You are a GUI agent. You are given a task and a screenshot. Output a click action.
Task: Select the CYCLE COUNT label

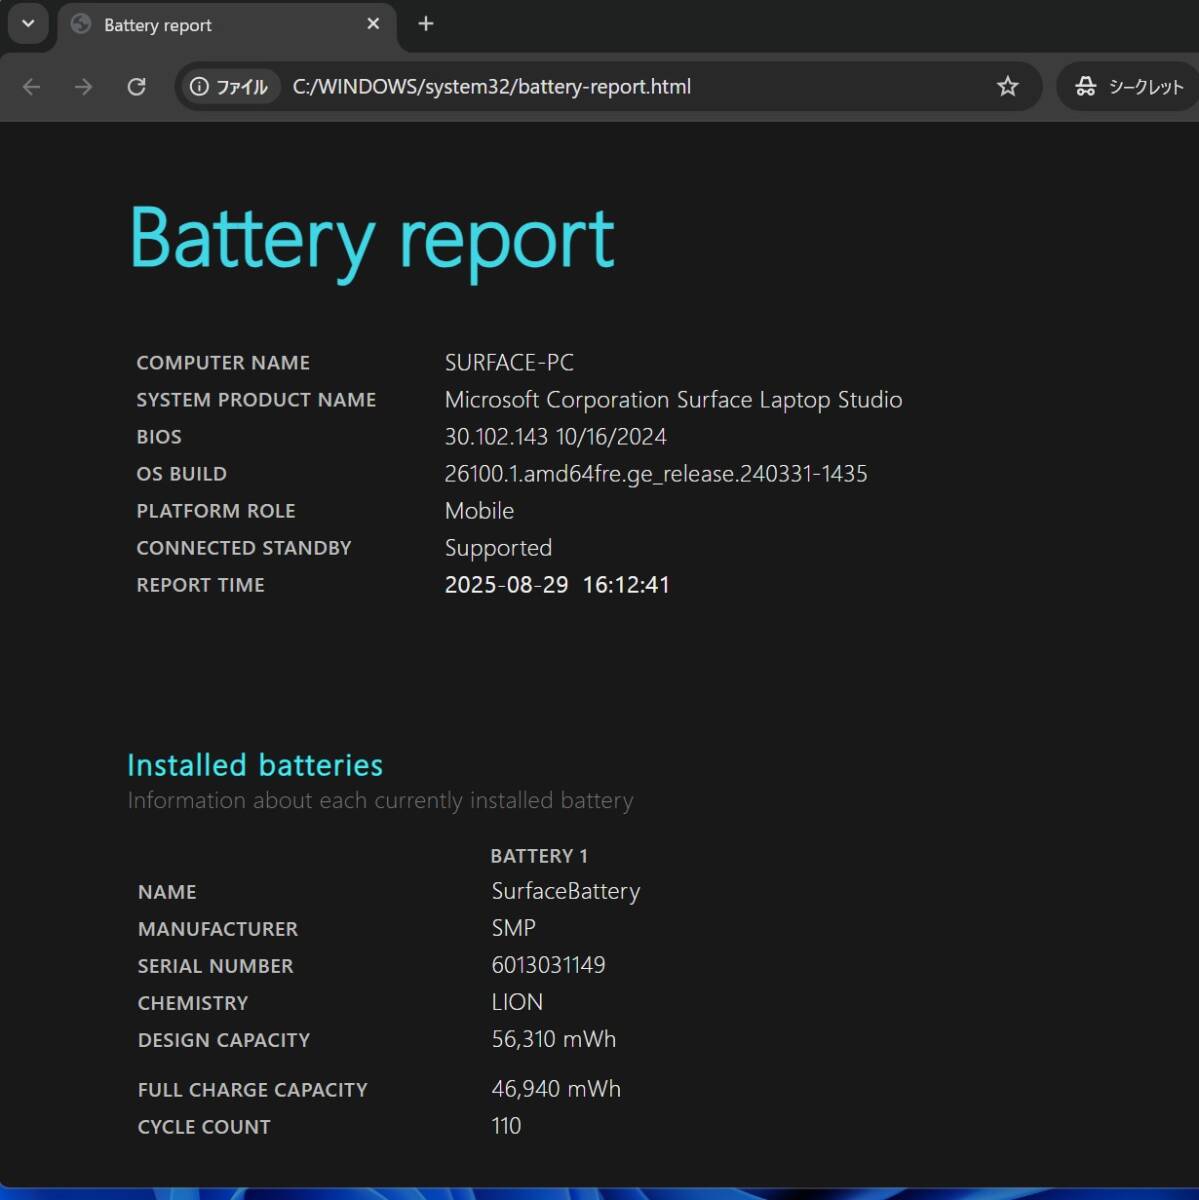pyautogui.click(x=204, y=1127)
